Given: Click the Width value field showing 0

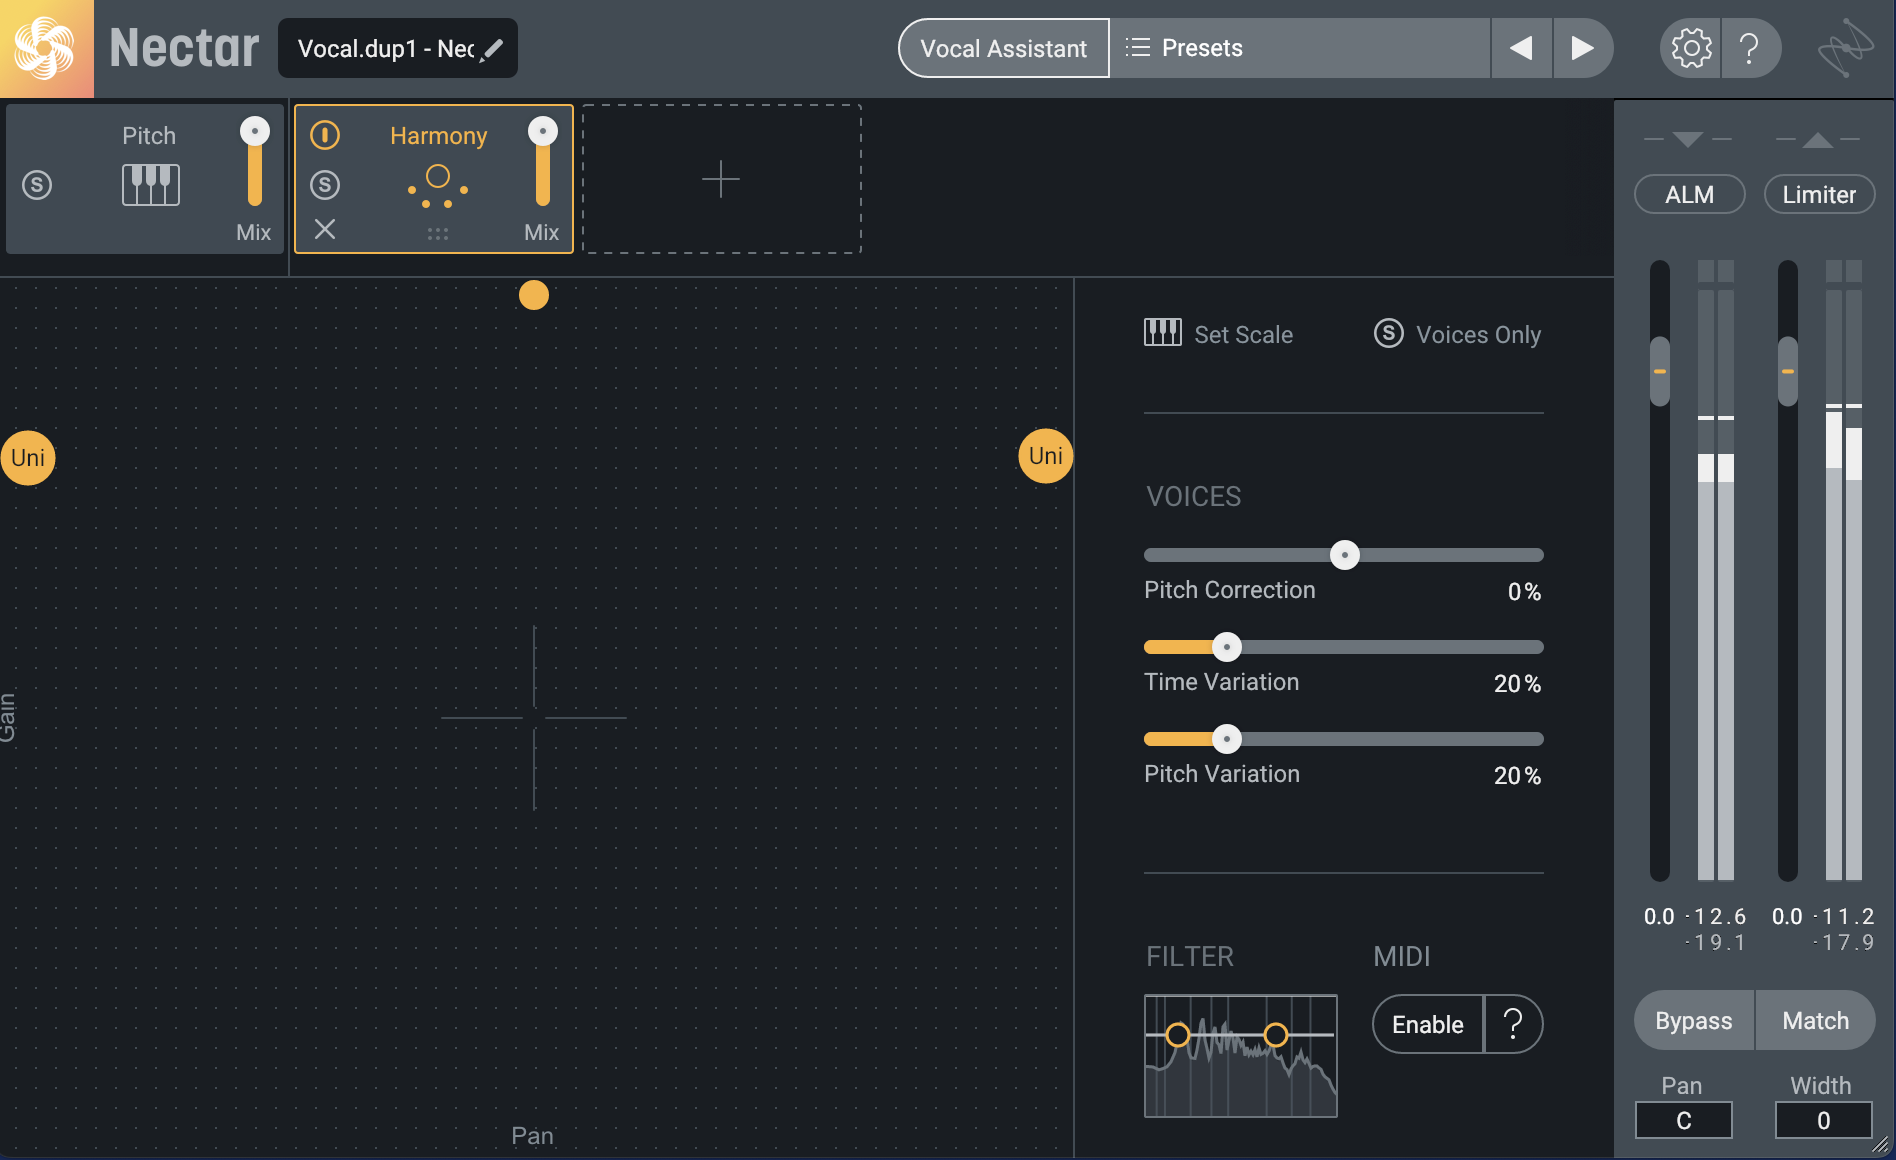Looking at the screenshot, I should point(1824,1121).
